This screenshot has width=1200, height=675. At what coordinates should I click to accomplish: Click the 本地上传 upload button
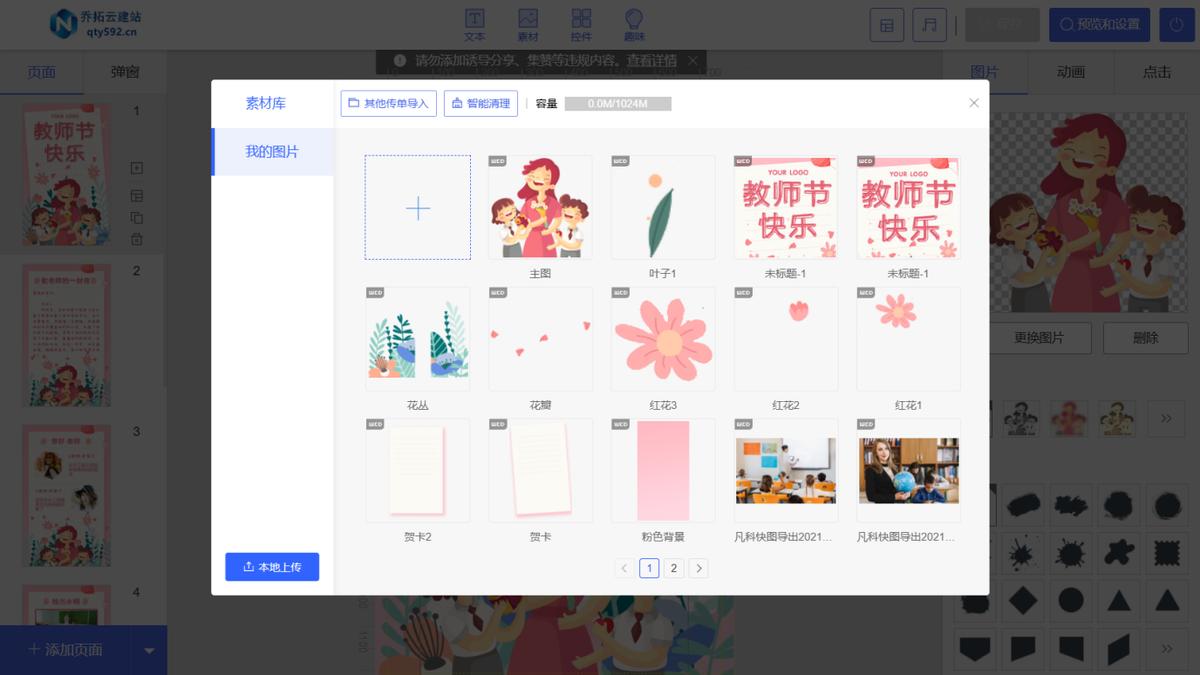pos(271,566)
